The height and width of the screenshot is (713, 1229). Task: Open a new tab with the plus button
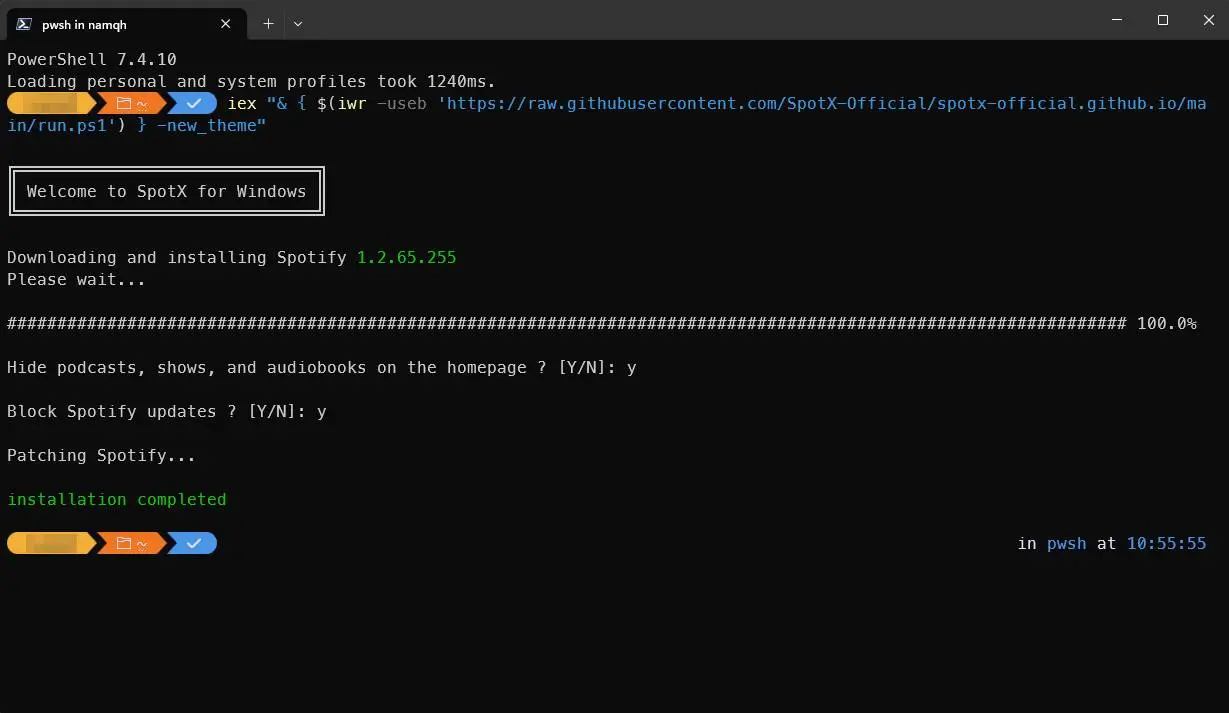[x=268, y=23]
